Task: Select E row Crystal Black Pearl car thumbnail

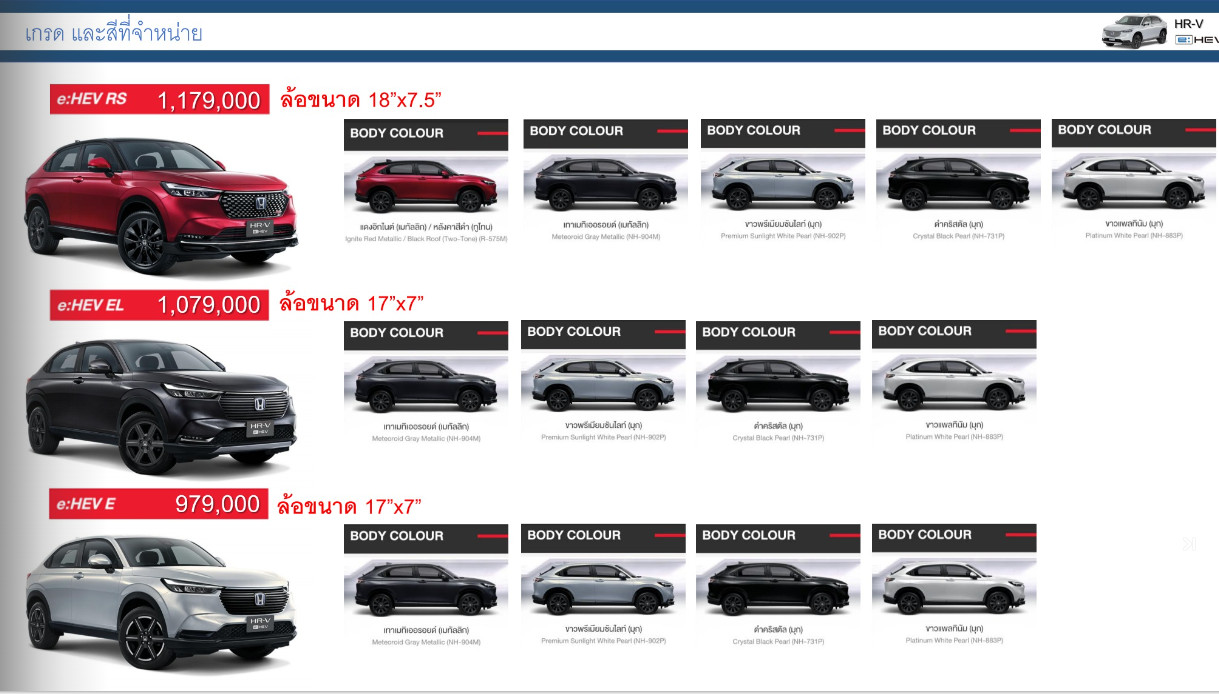Action: tap(778, 590)
